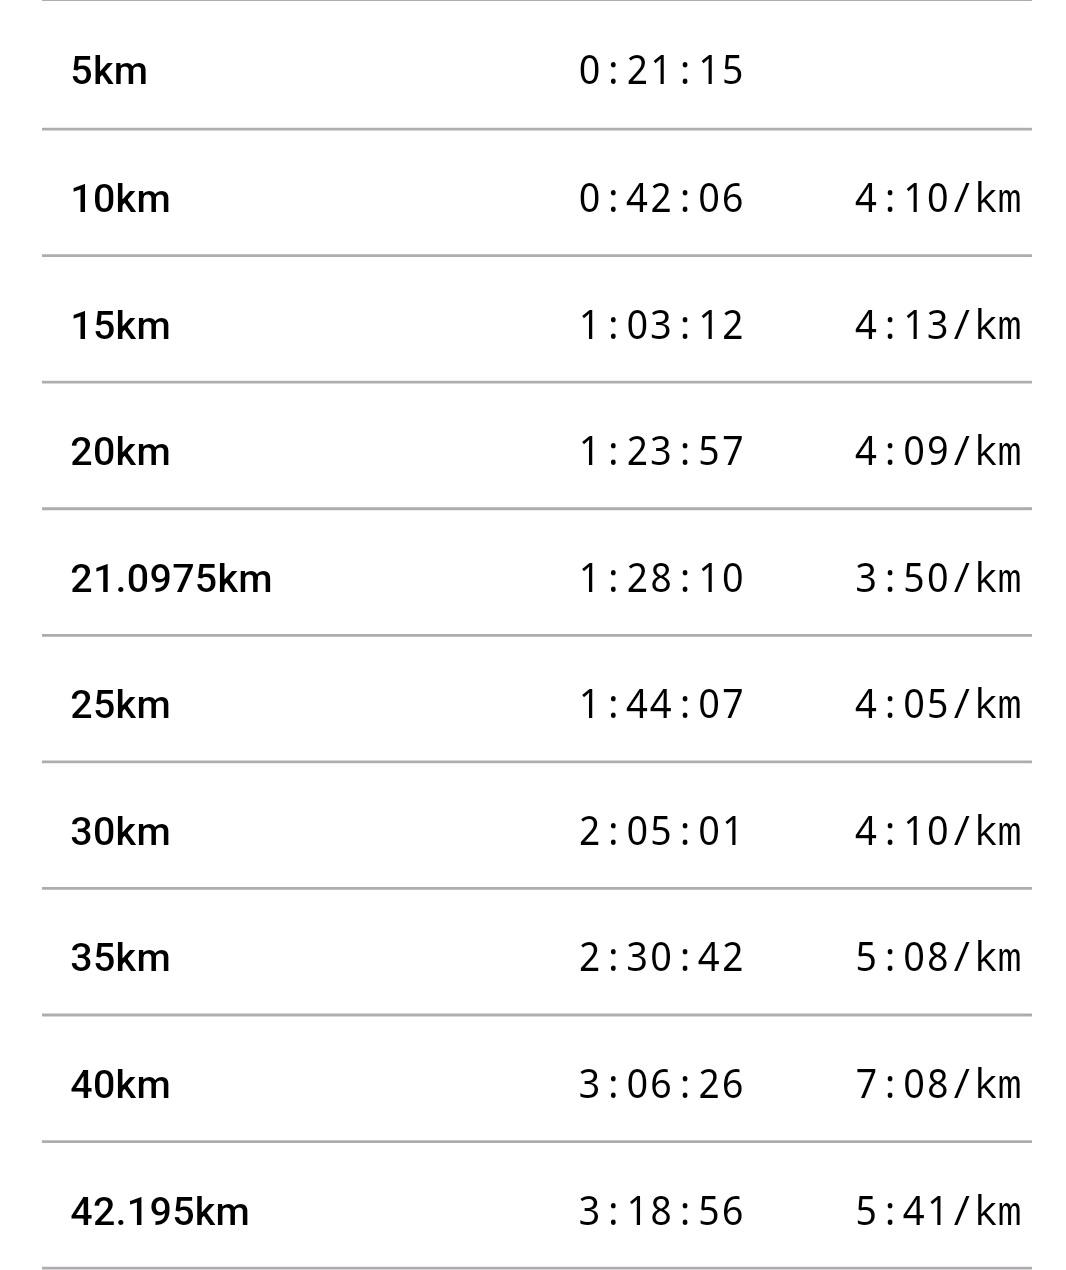The height and width of the screenshot is (1270, 1066).
Task: Select the 0:21:15 split time
Action: pos(661,71)
